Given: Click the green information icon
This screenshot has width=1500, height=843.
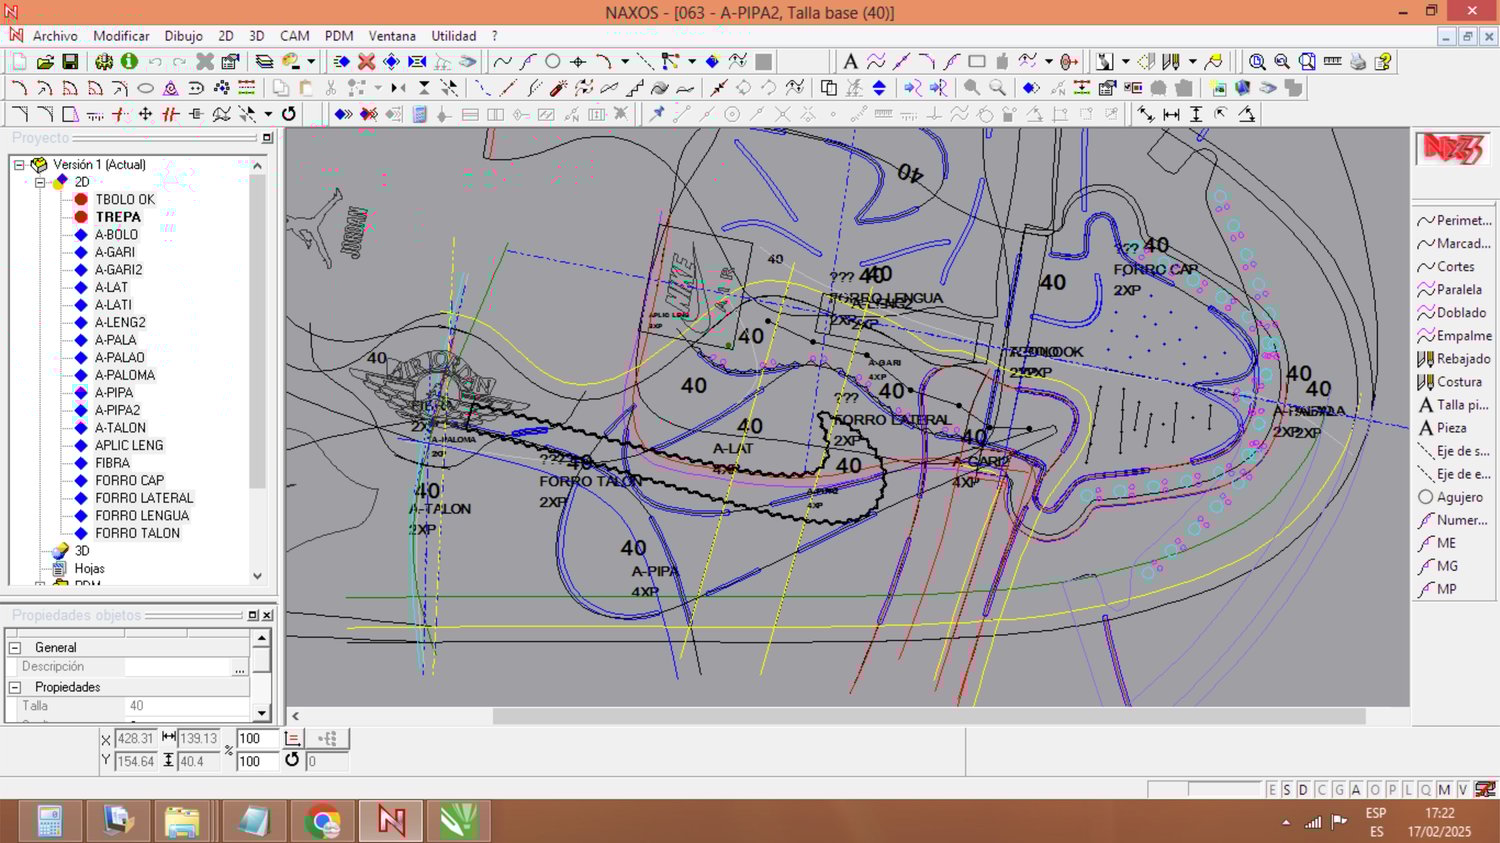Looking at the screenshot, I should coord(129,62).
